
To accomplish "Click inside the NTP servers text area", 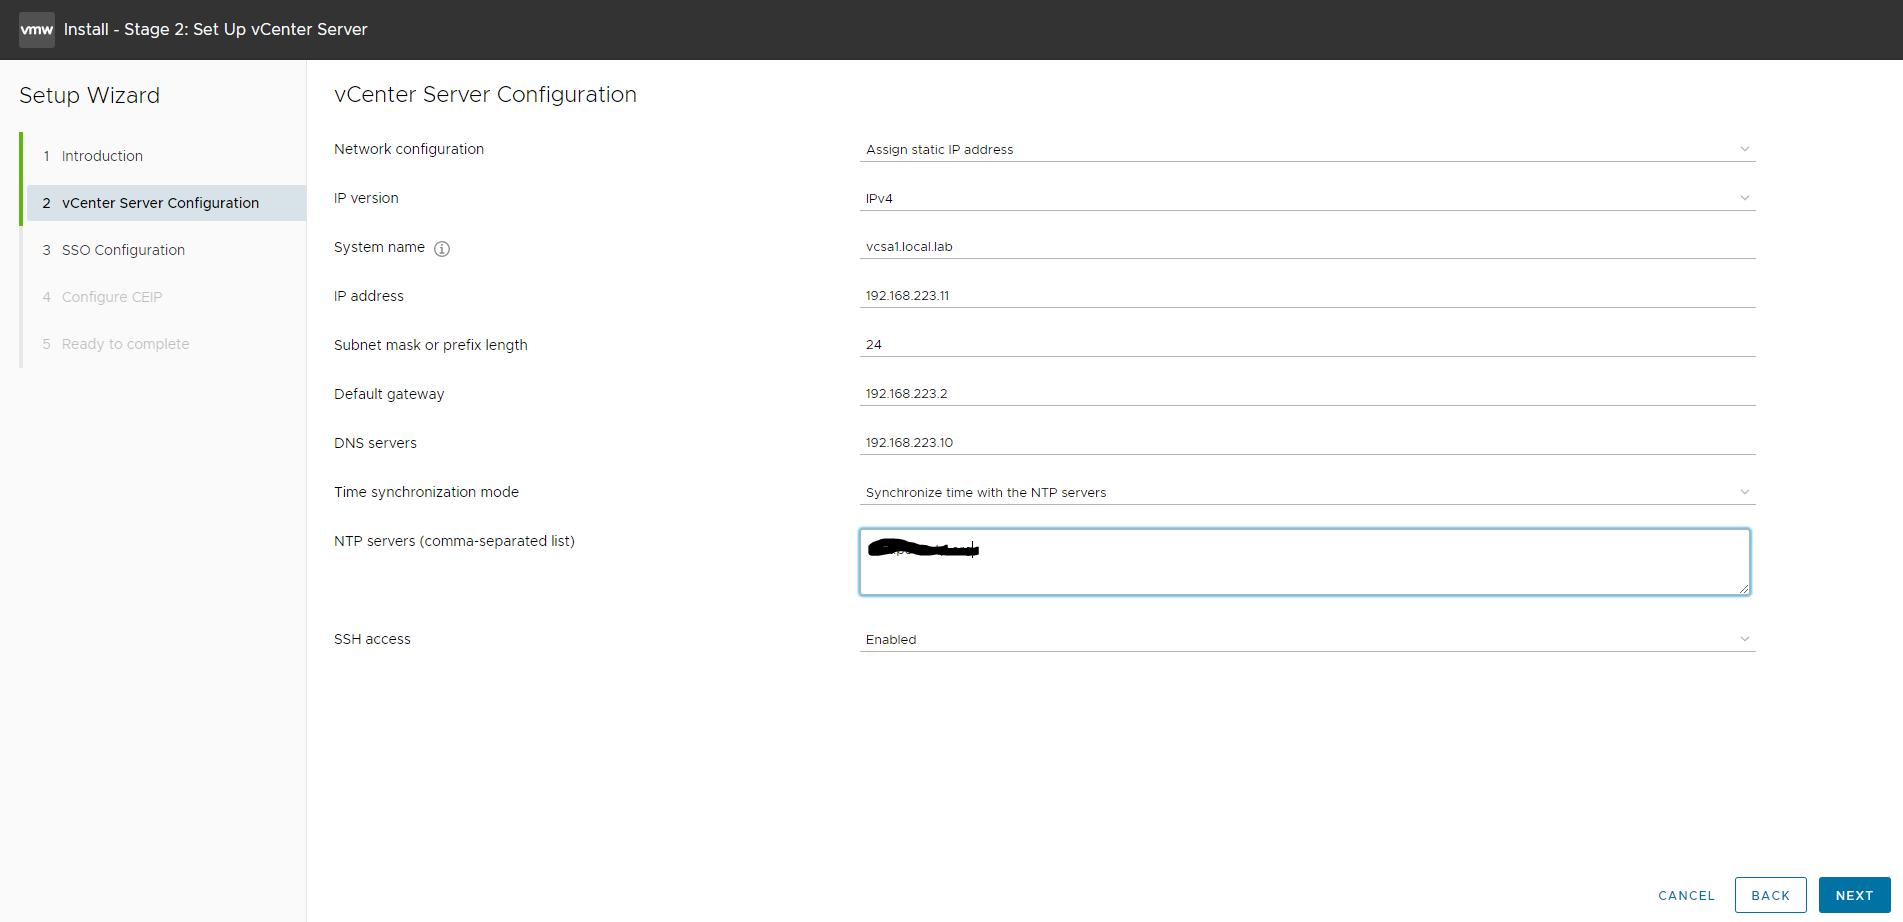I will [x=1304, y=562].
